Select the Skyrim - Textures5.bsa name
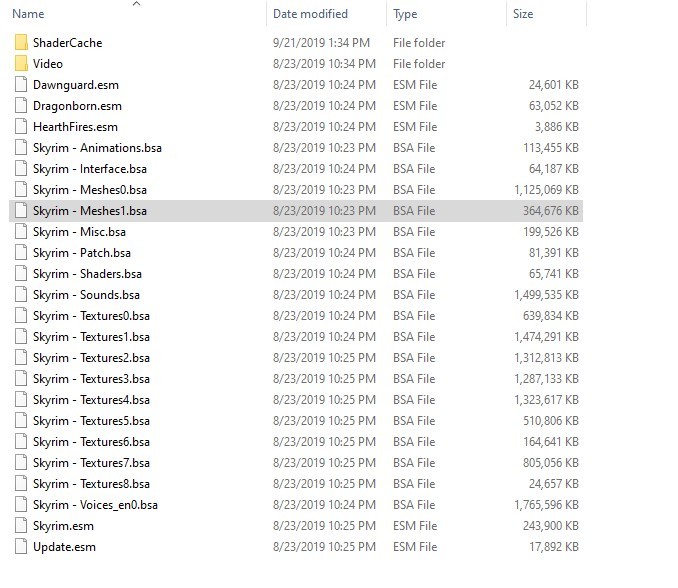Screen dimensions: 678x588 coord(92,421)
